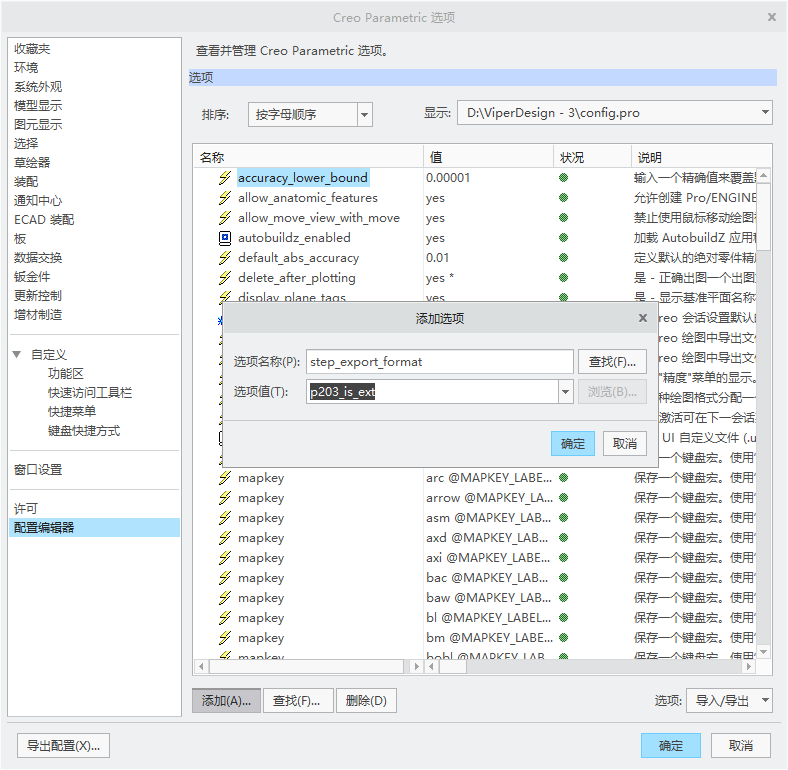
Task: Click lightning icon beside accuracy_lower_bound
Action: click(225, 178)
